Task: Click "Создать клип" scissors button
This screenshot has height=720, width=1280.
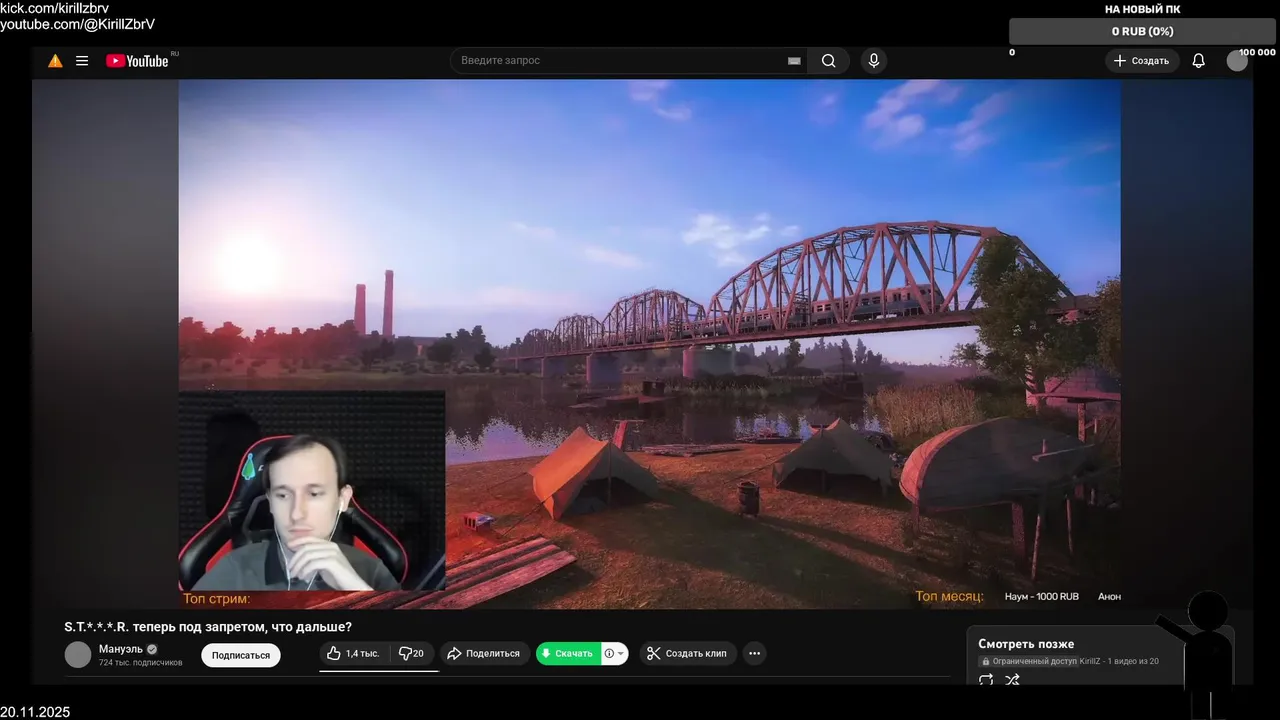Action: [x=688, y=653]
